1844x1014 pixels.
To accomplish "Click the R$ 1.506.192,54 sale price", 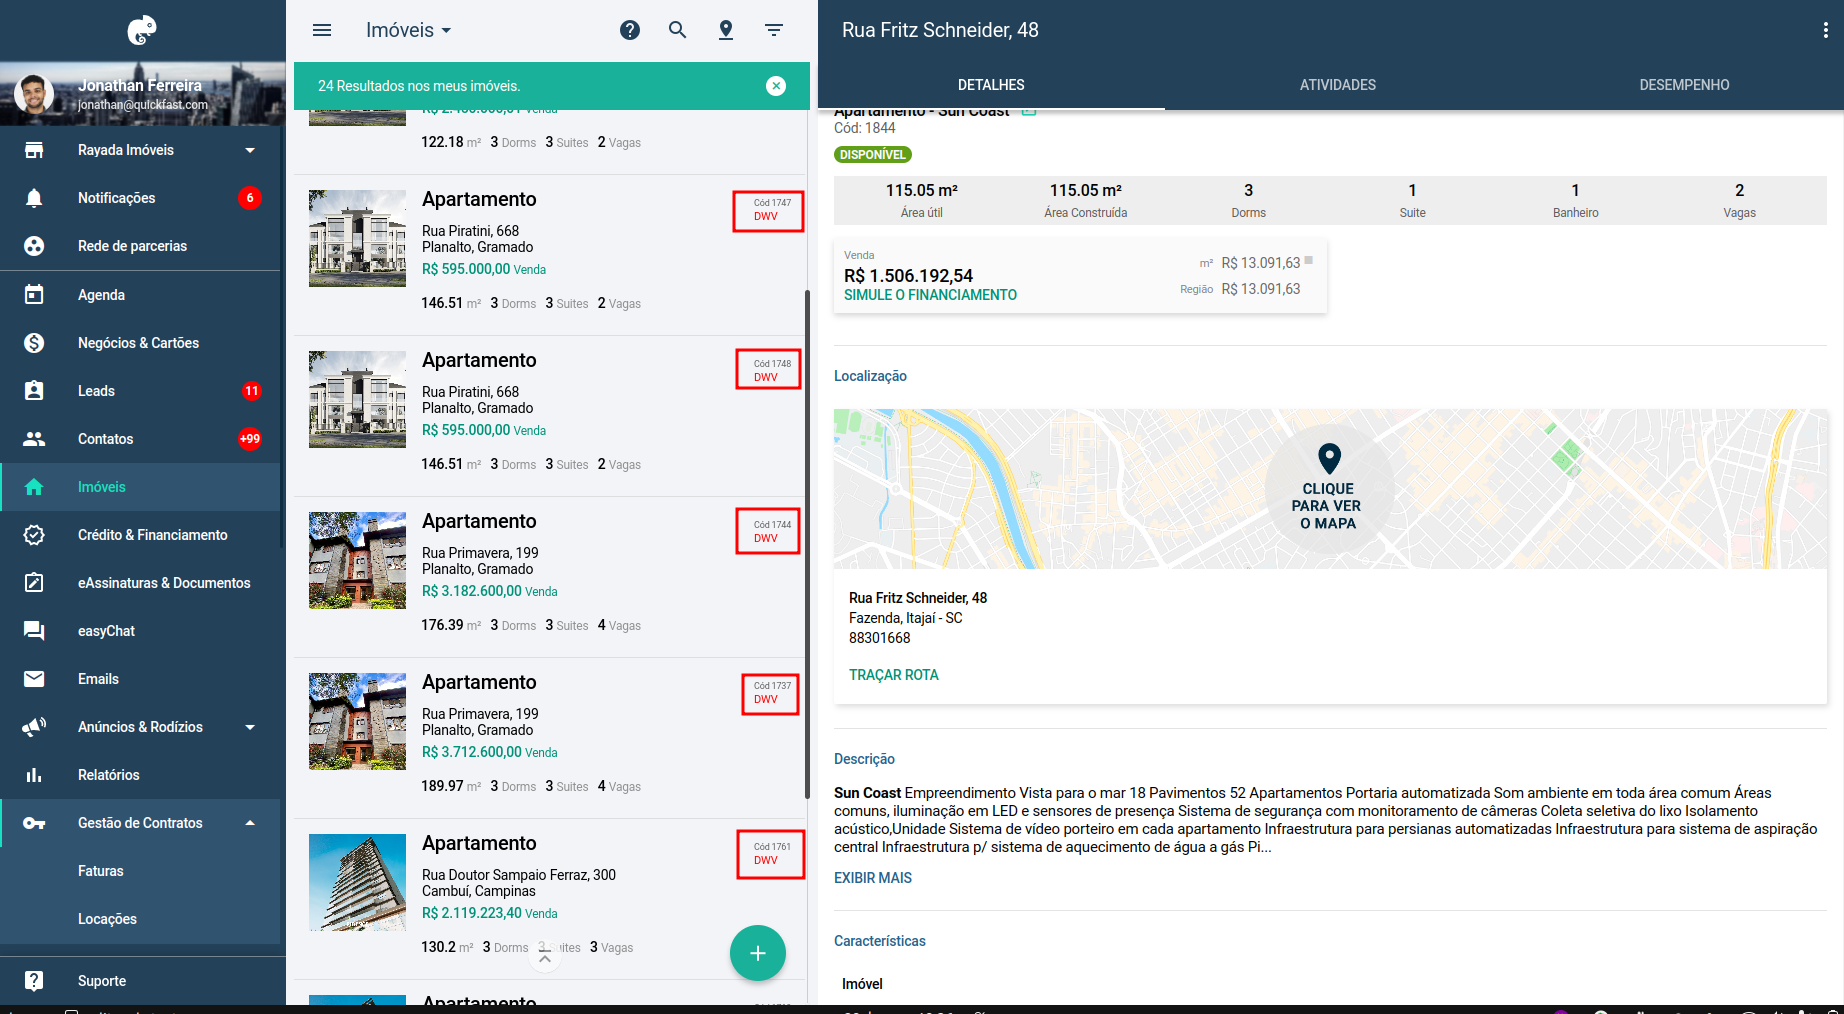I will [x=908, y=276].
